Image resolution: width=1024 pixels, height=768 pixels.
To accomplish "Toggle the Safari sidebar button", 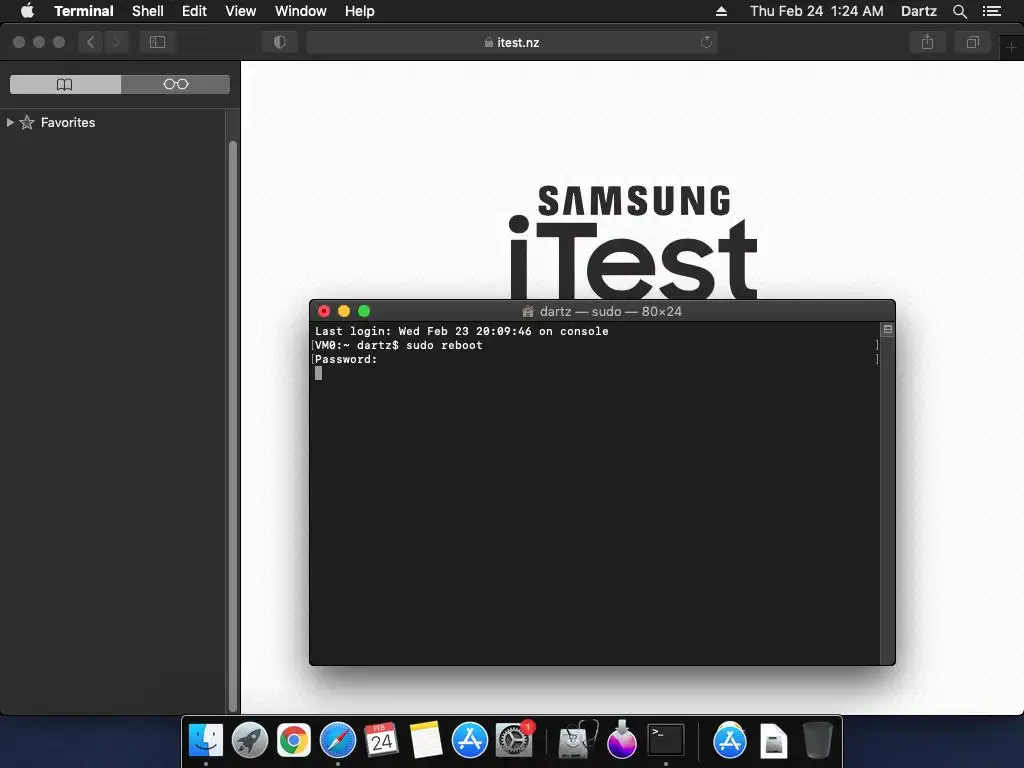I will click(157, 42).
